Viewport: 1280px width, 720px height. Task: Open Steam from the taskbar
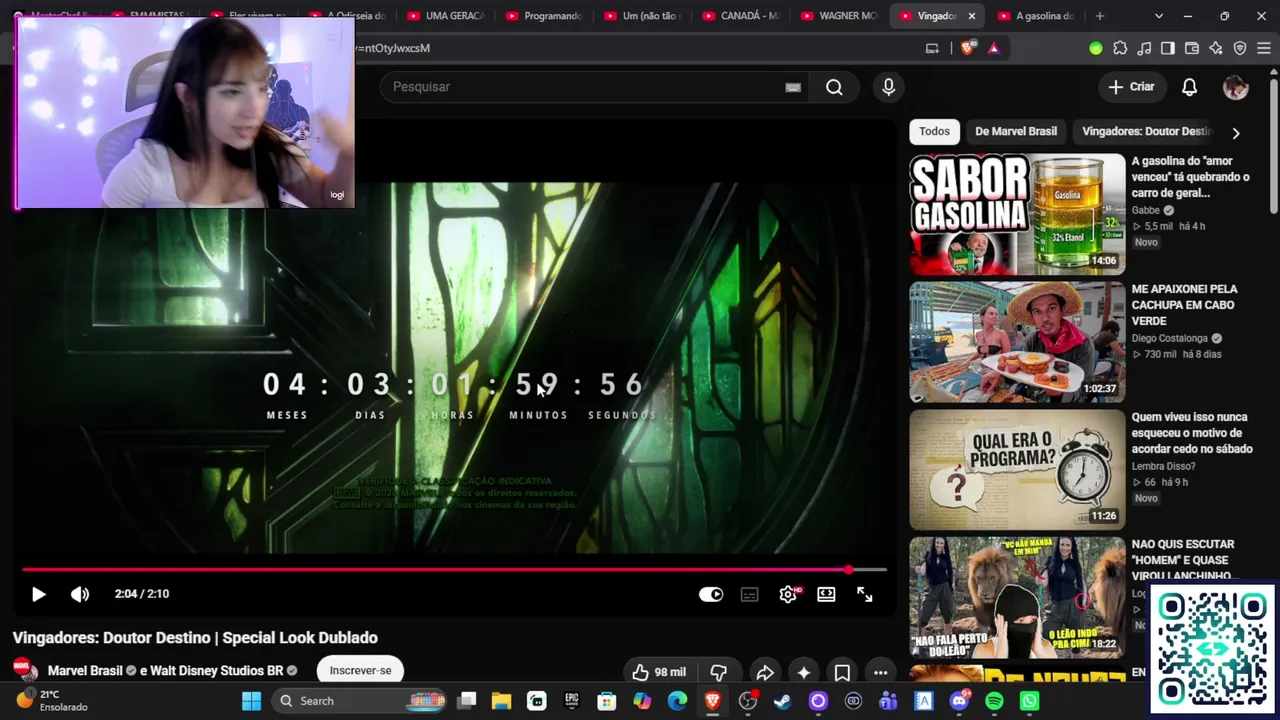coord(783,701)
